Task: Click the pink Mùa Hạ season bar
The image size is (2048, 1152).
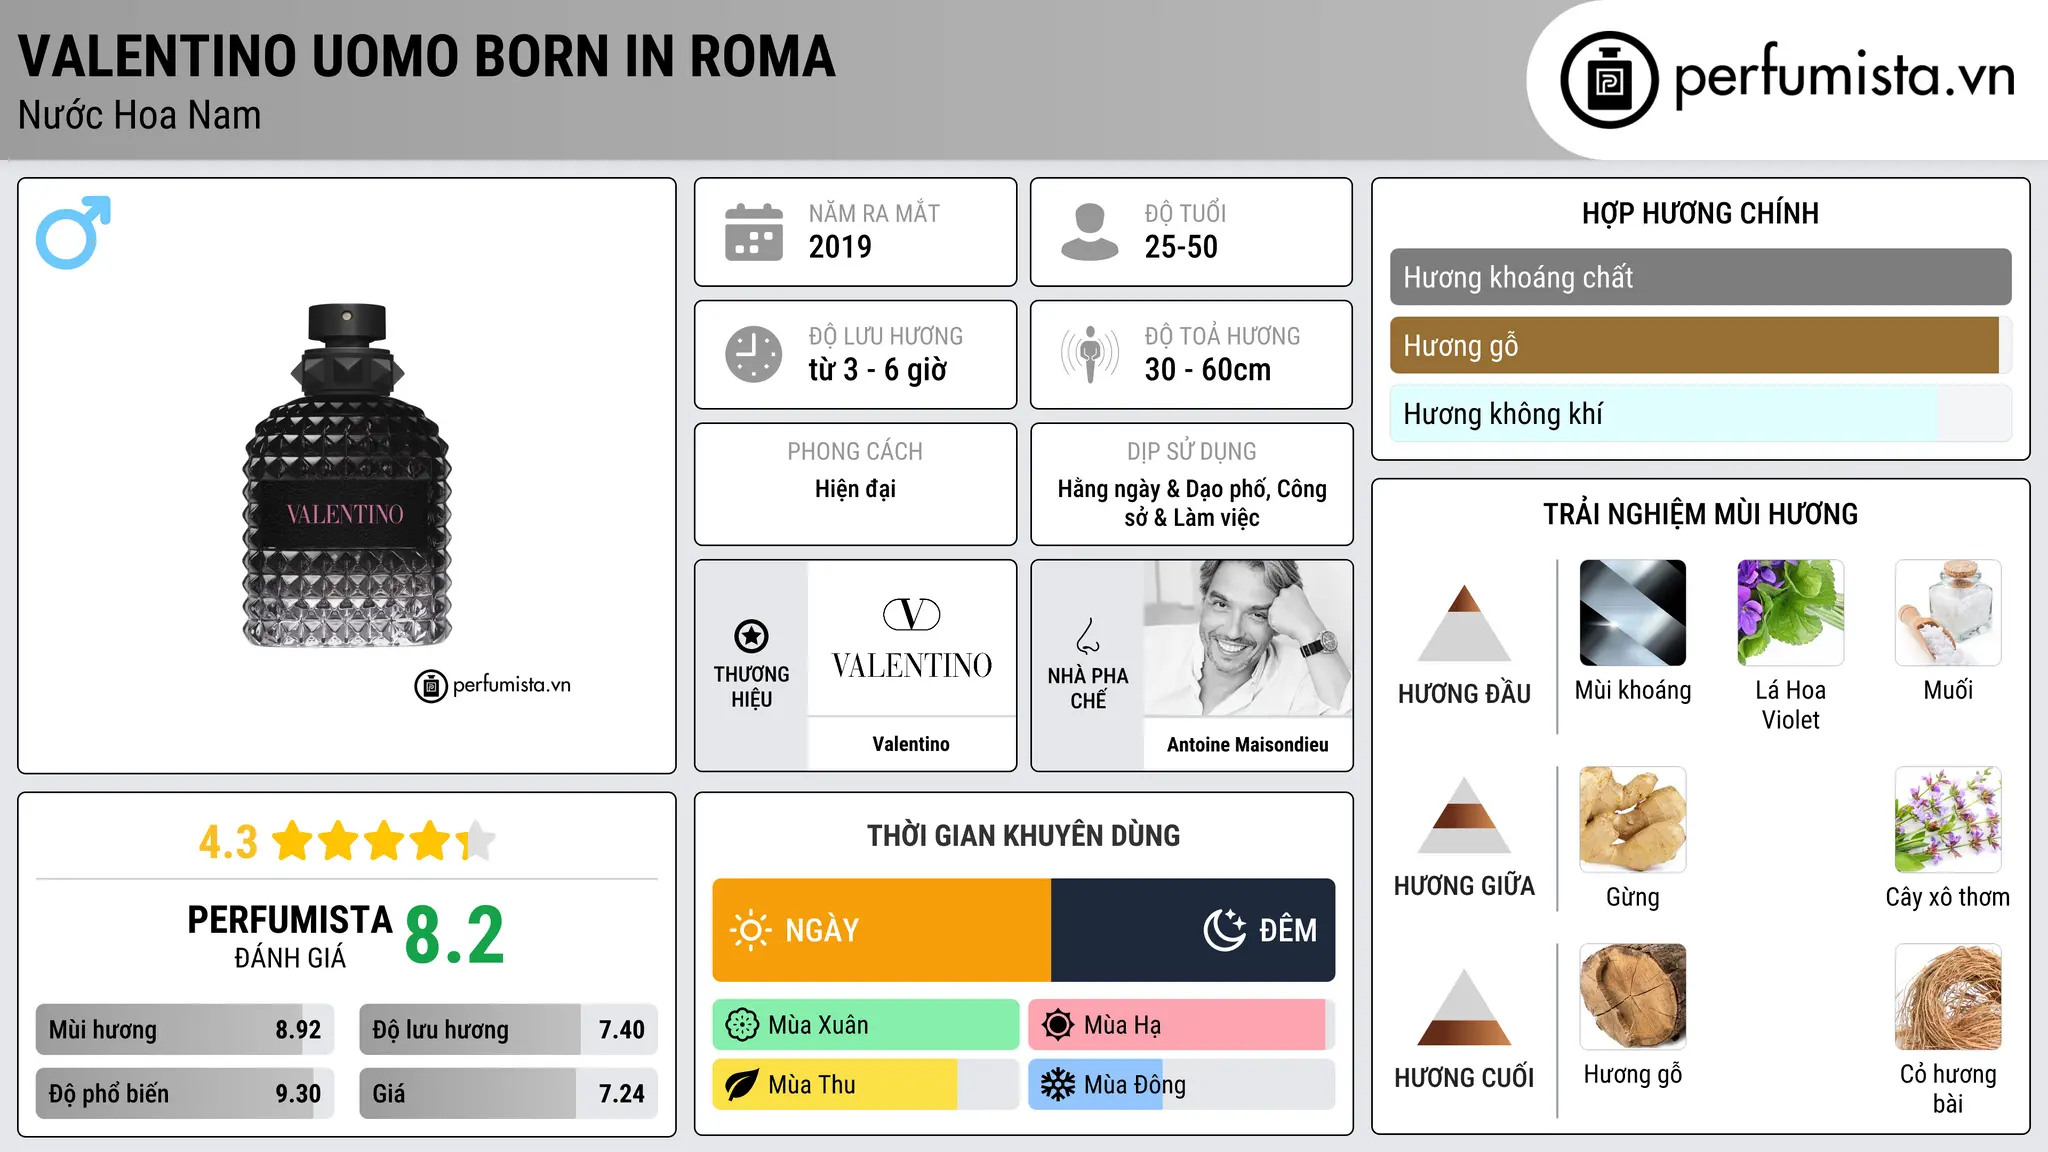Action: (x=1182, y=1025)
